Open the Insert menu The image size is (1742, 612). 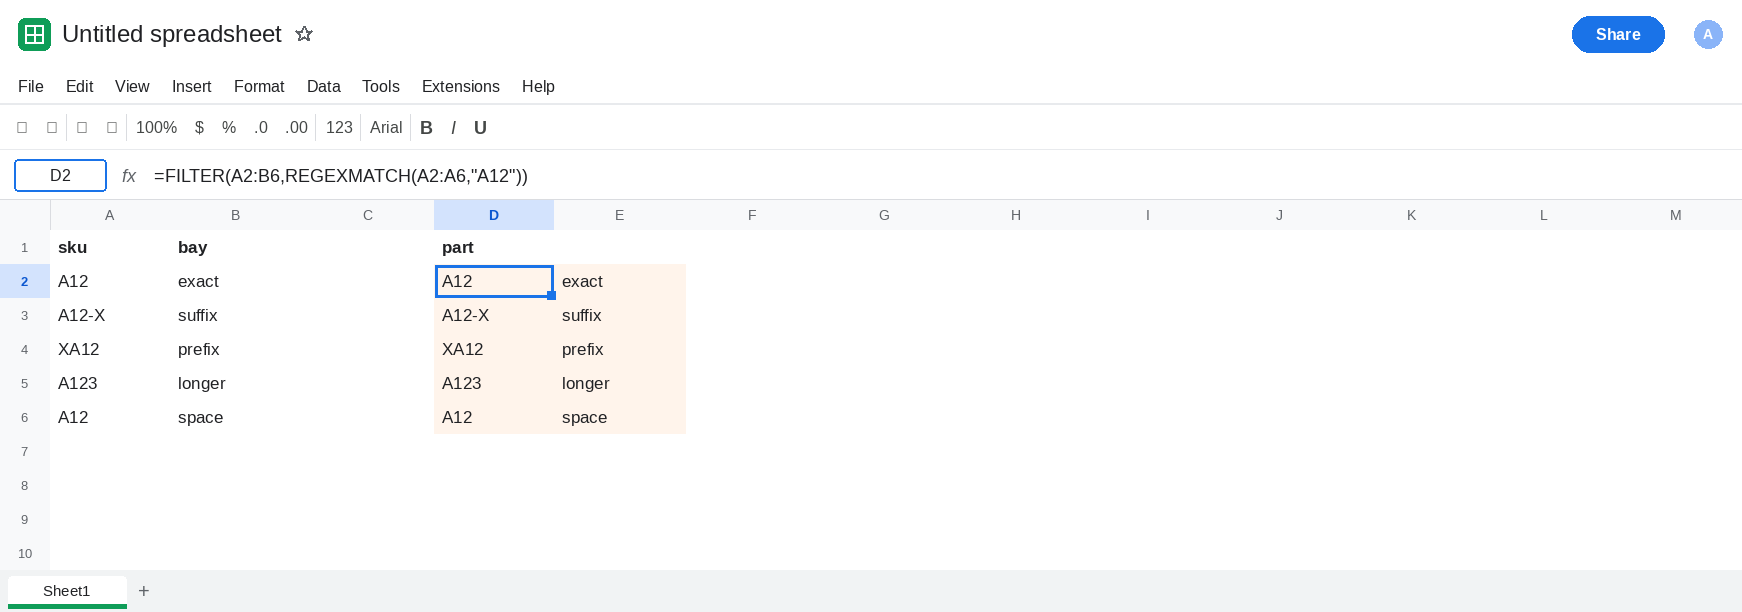(x=191, y=87)
